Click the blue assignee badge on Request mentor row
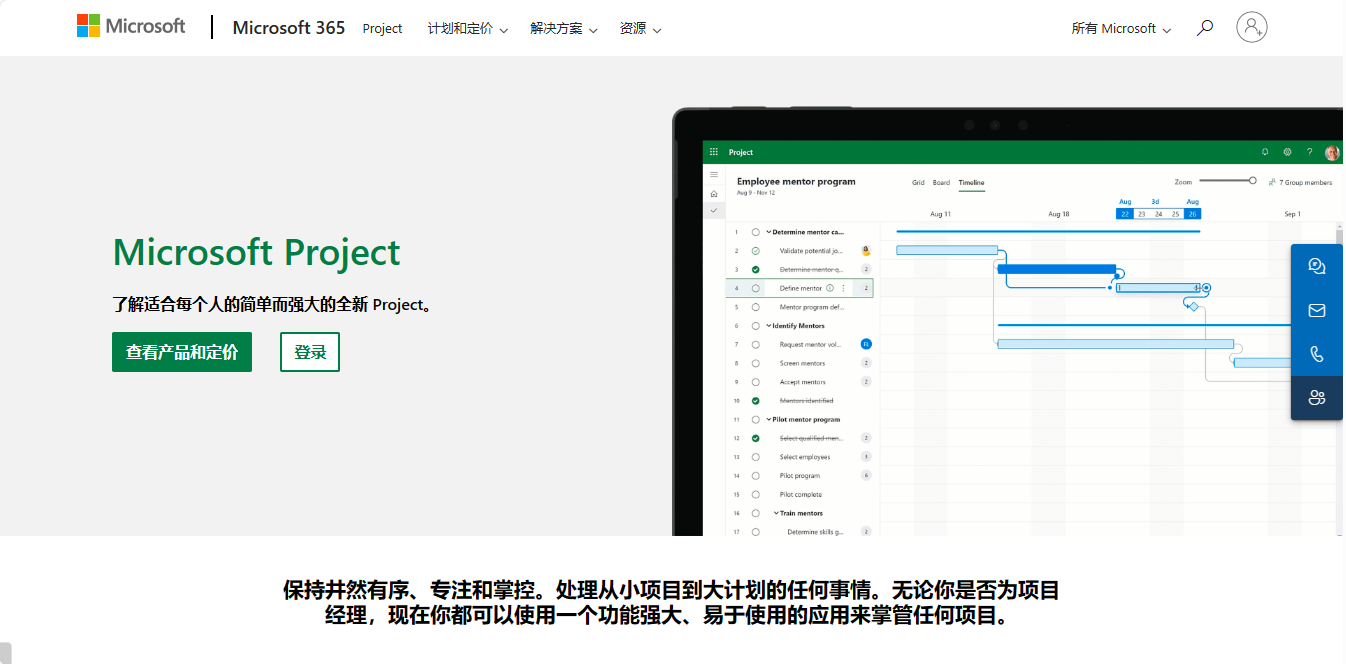 [x=866, y=344]
